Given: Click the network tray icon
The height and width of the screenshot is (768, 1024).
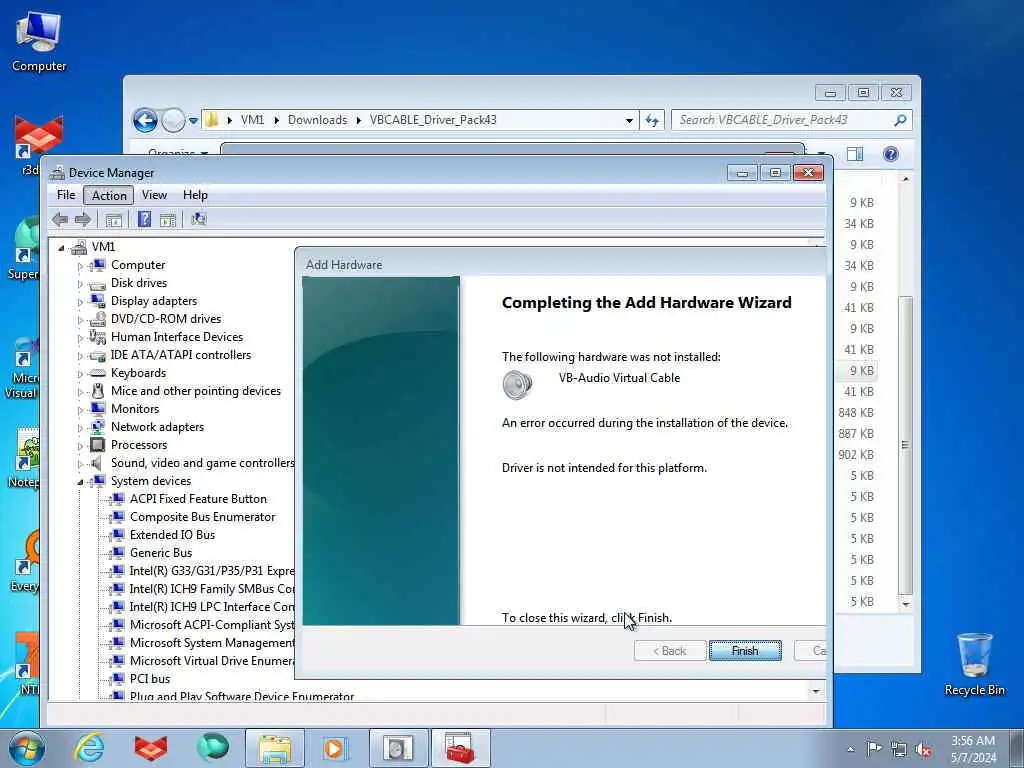Looking at the screenshot, I should point(899,750).
